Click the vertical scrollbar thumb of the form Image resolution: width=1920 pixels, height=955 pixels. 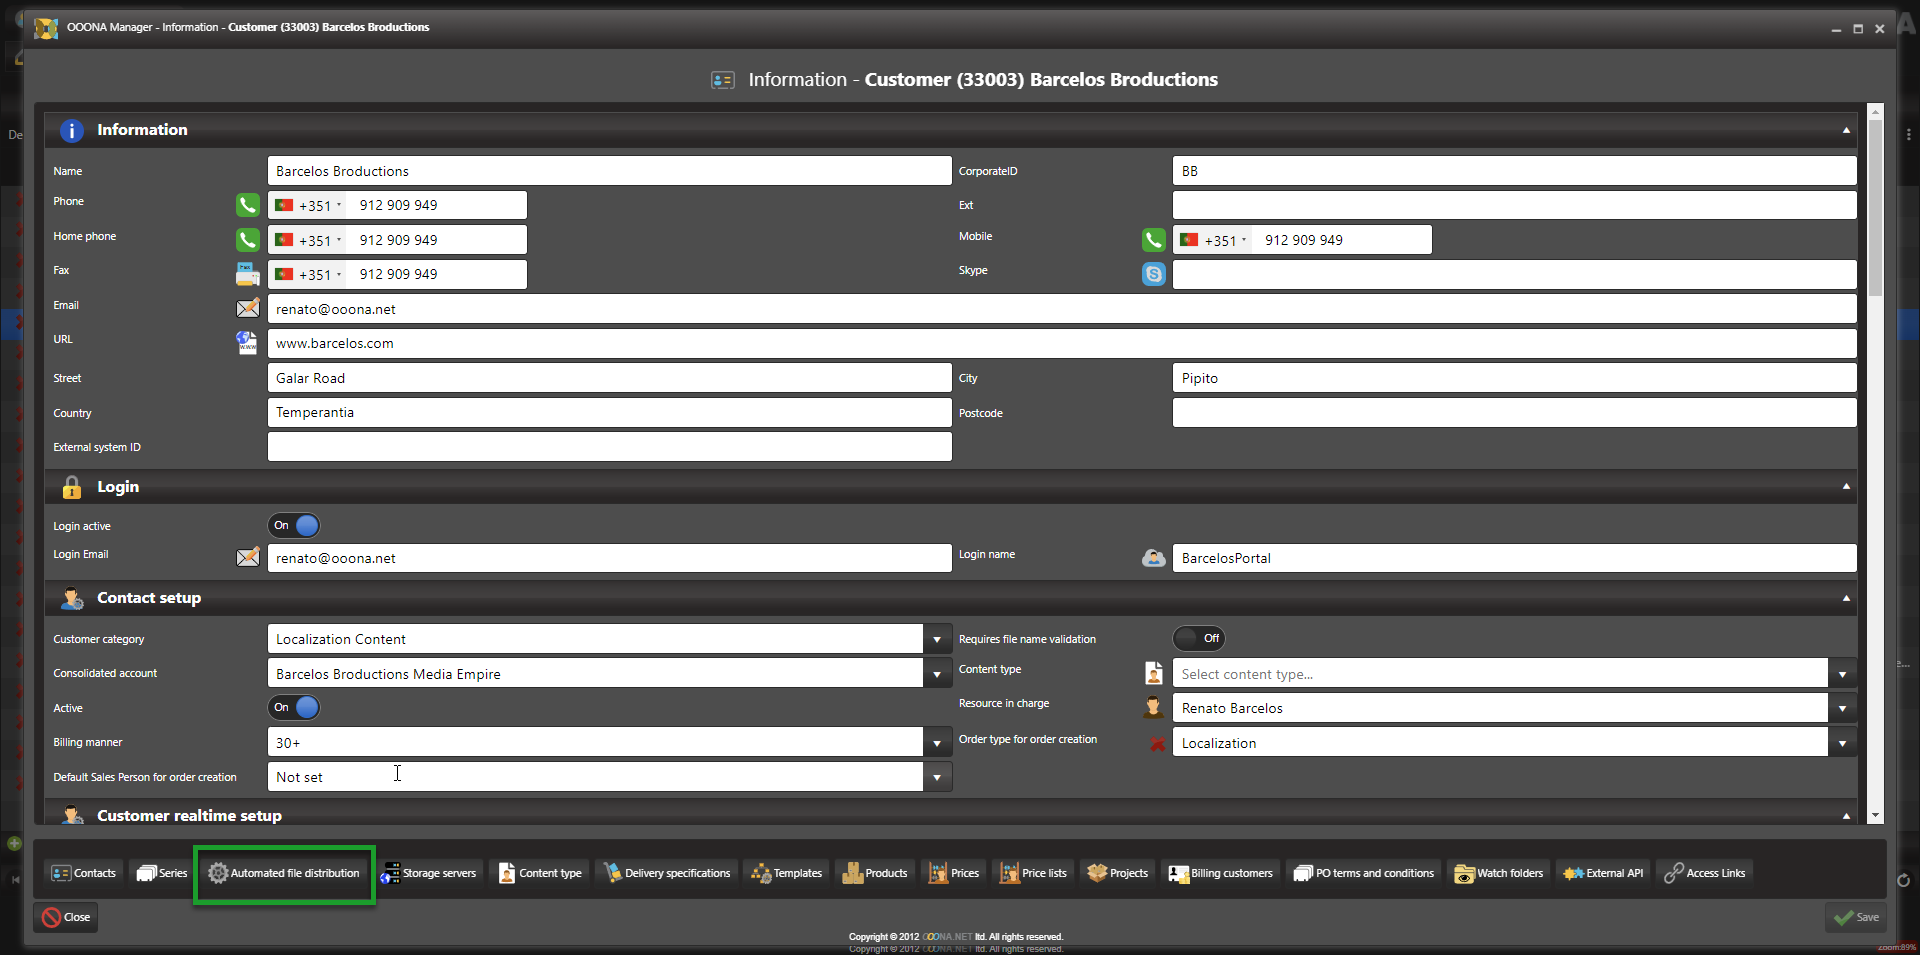pyautogui.click(x=1875, y=210)
